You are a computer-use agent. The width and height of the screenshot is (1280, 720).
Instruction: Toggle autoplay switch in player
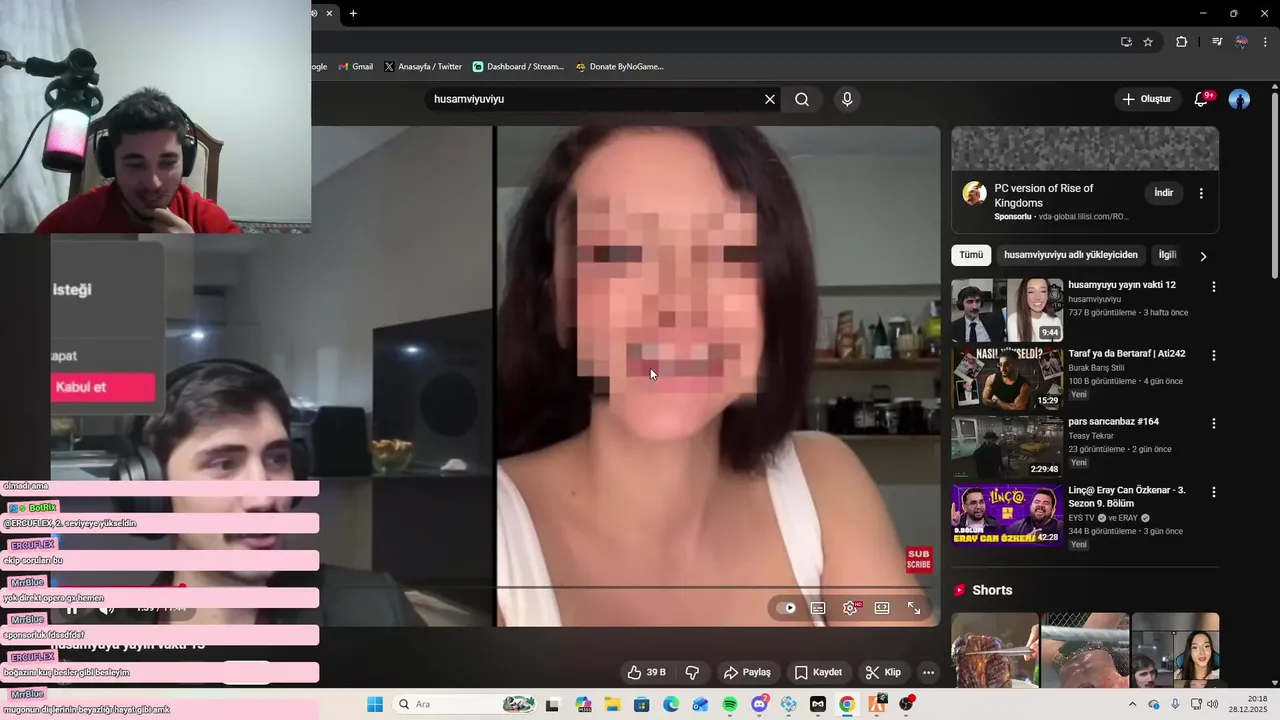787,608
